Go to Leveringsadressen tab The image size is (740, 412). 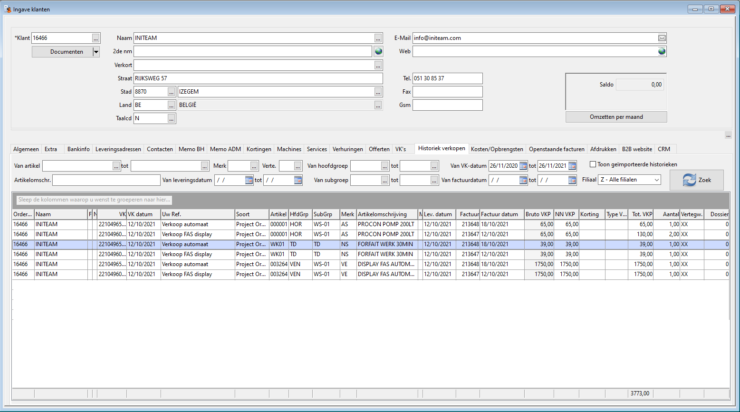(118, 149)
